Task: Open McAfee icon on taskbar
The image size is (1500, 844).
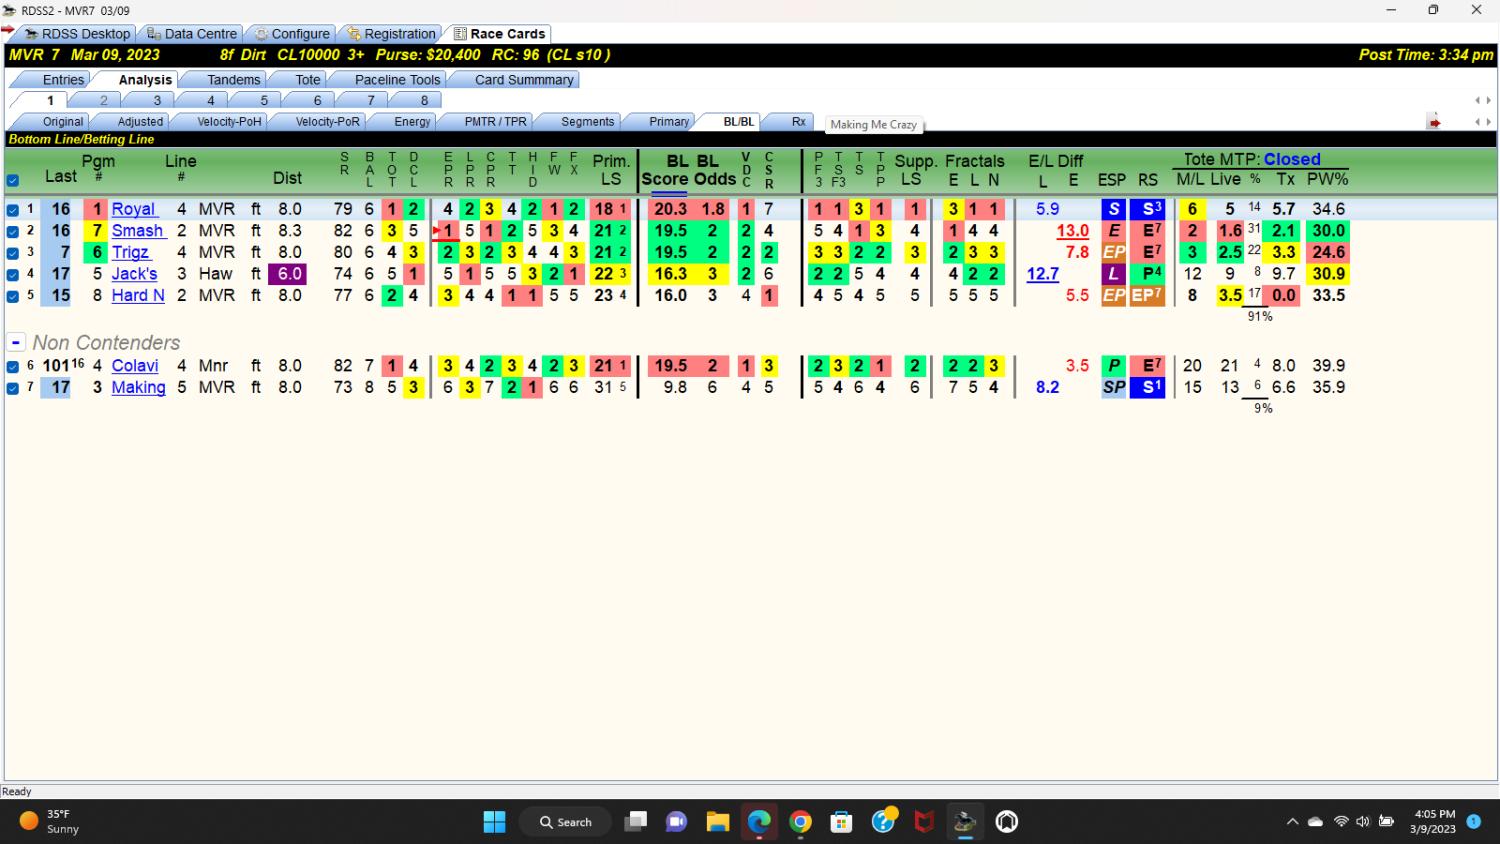Action: [924, 822]
